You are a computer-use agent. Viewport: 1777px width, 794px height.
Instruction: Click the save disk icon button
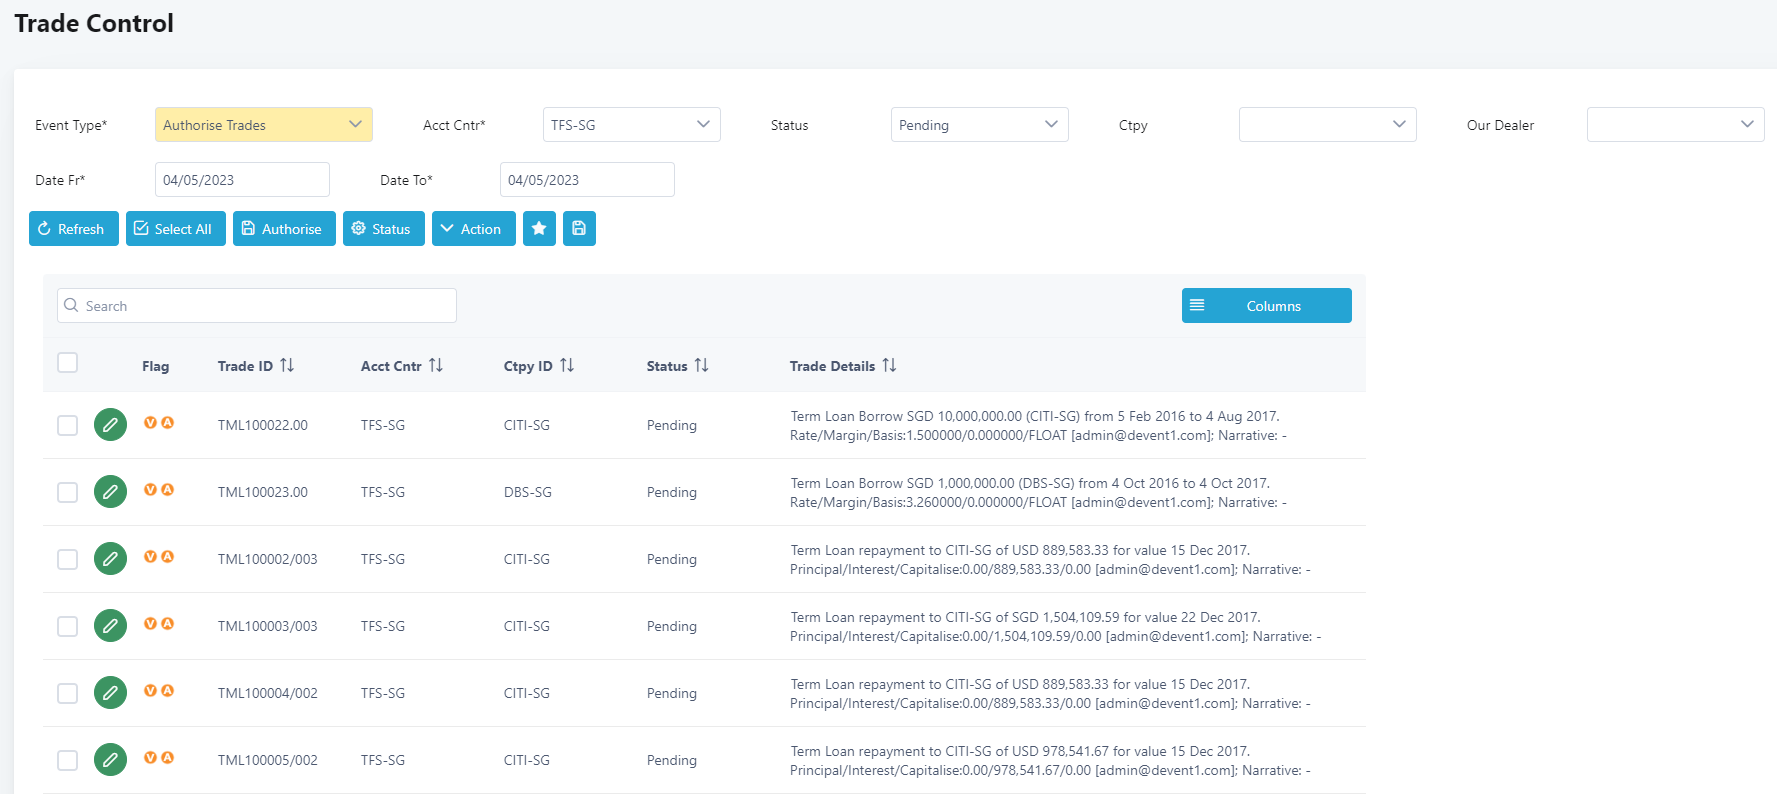pyautogui.click(x=579, y=228)
